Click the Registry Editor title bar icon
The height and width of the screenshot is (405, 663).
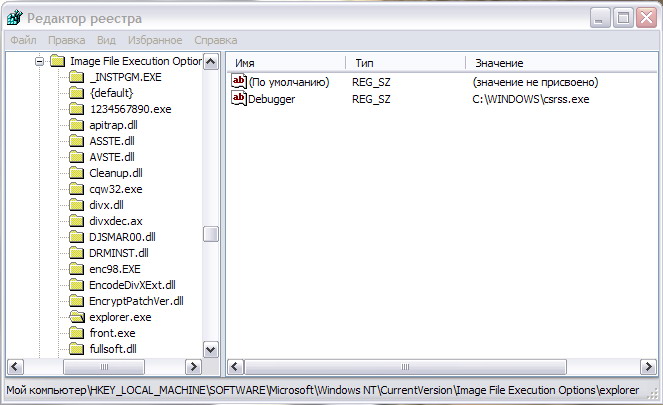(15, 18)
